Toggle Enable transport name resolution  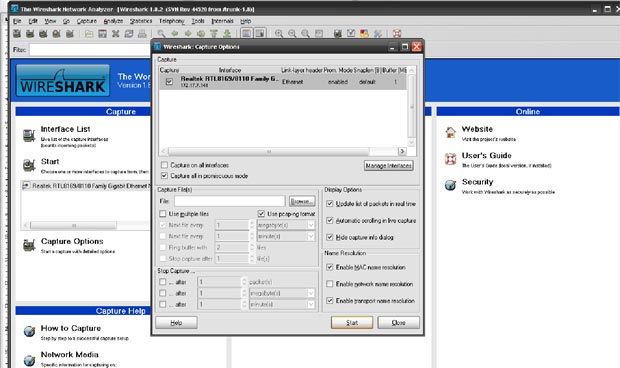pos(329,300)
